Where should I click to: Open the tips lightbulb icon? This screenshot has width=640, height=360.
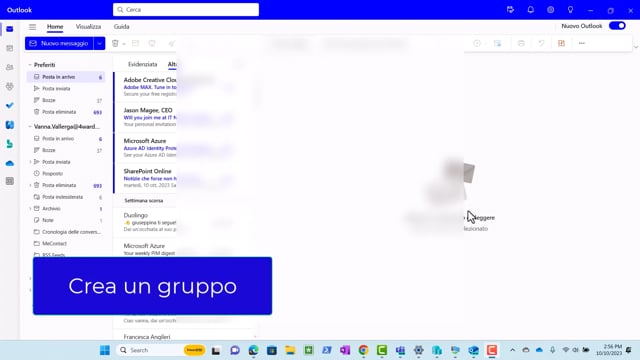570,10
